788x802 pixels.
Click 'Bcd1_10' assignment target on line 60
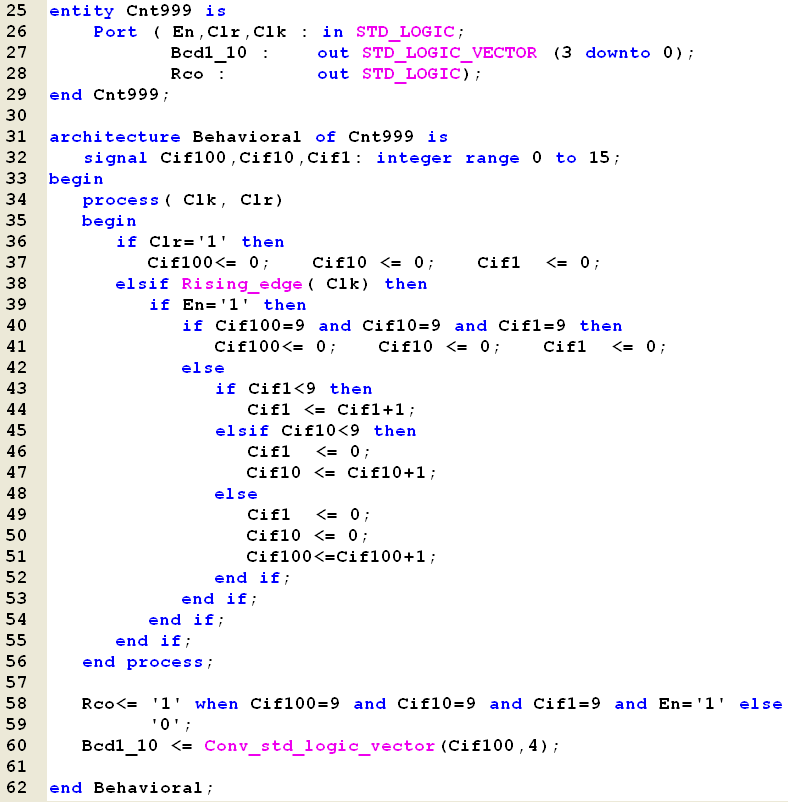click(x=120, y=746)
